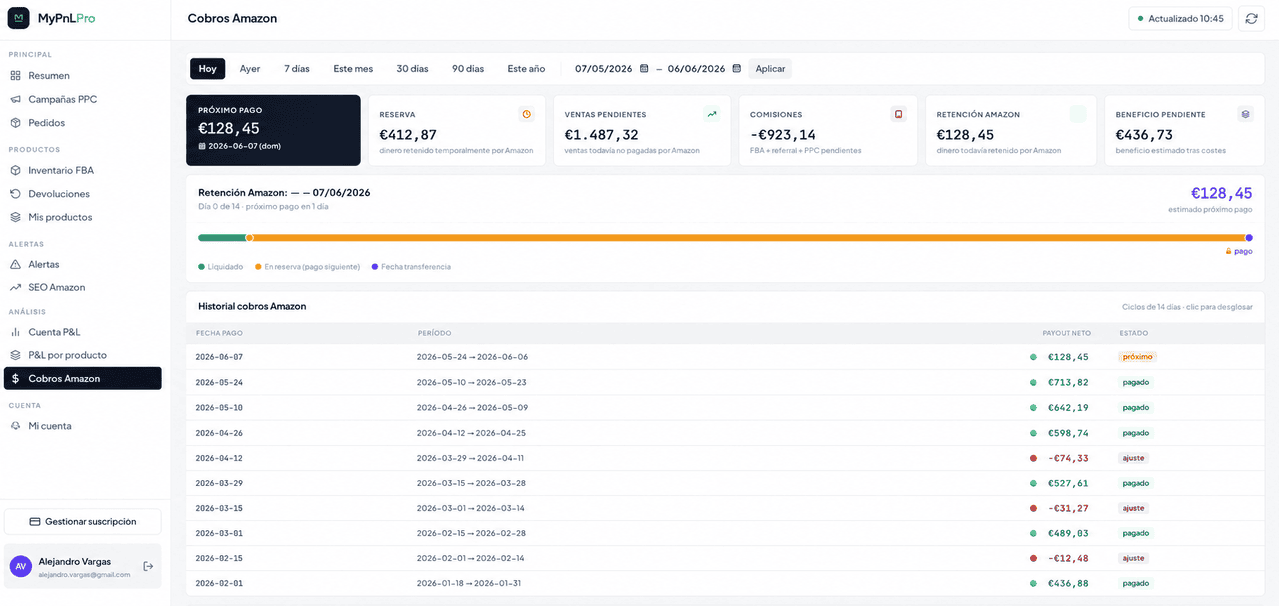Click the €436,88 payout amount
Viewport: 1279px width, 606px height.
tap(1068, 583)
